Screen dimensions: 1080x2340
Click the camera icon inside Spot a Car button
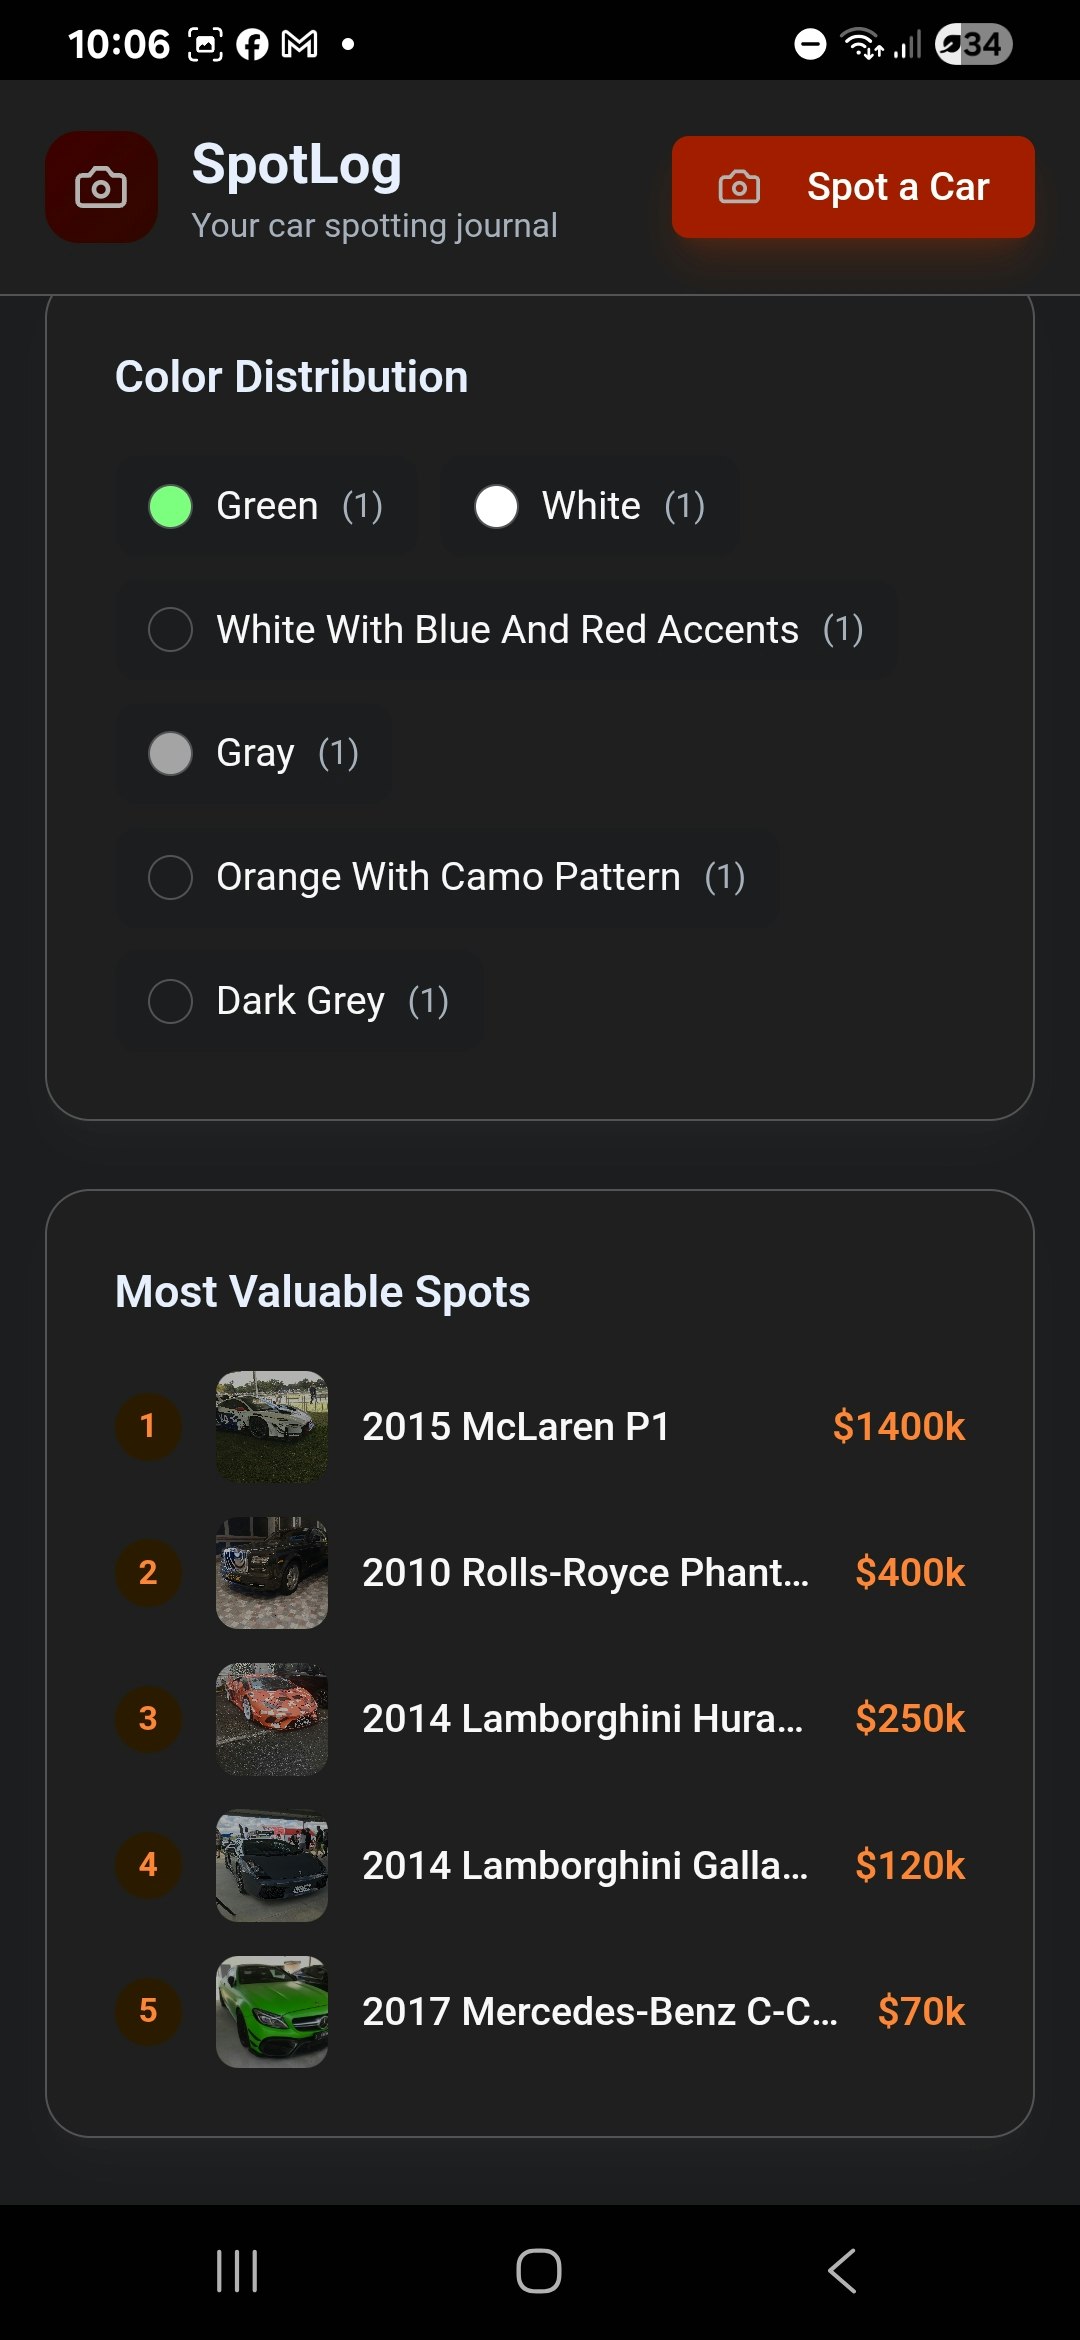(737, 187)
